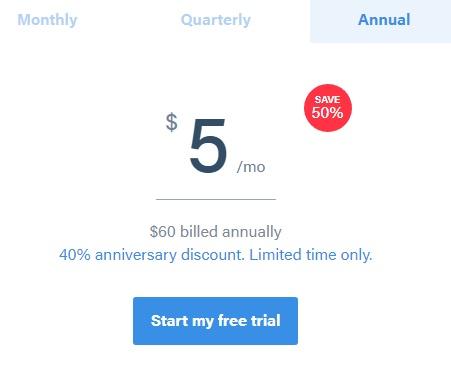Image resolution: width=451 pixels, height=373 pixels.
Task: Click the word discount in the blue promo line
Action: 212,255
